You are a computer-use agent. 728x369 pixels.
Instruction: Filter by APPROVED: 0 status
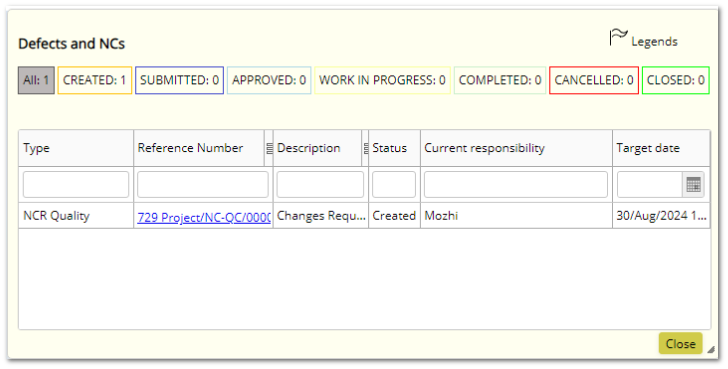269,80
